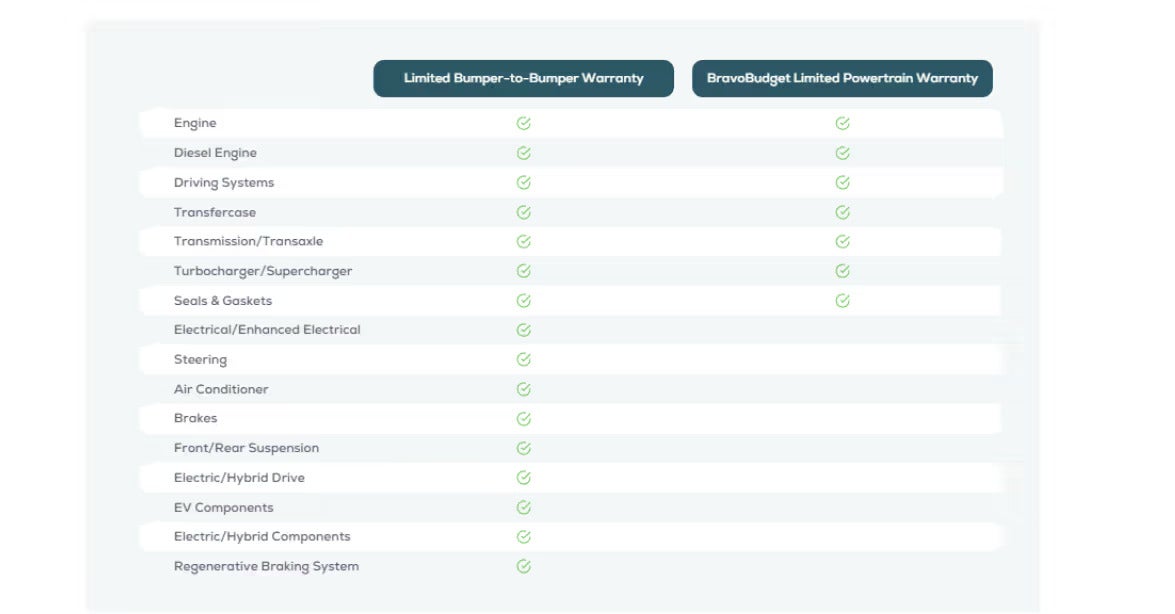Click Transmission/Transaxle checkmark in Bumper-to-Bumper column

click(x=523, y=241)
